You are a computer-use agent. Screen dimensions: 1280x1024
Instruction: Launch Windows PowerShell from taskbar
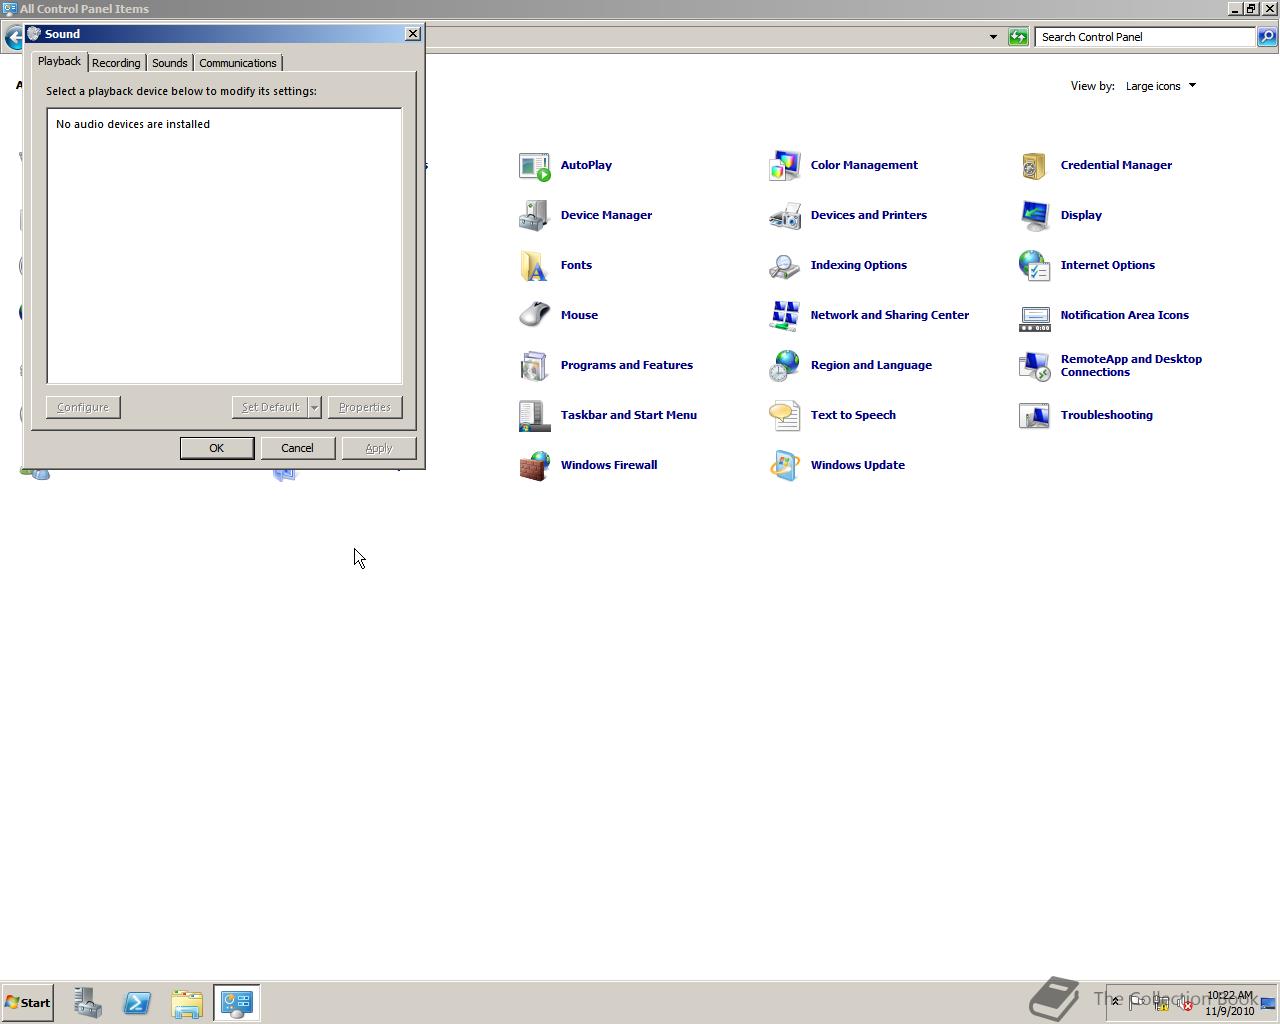[x=137, y=1003]
